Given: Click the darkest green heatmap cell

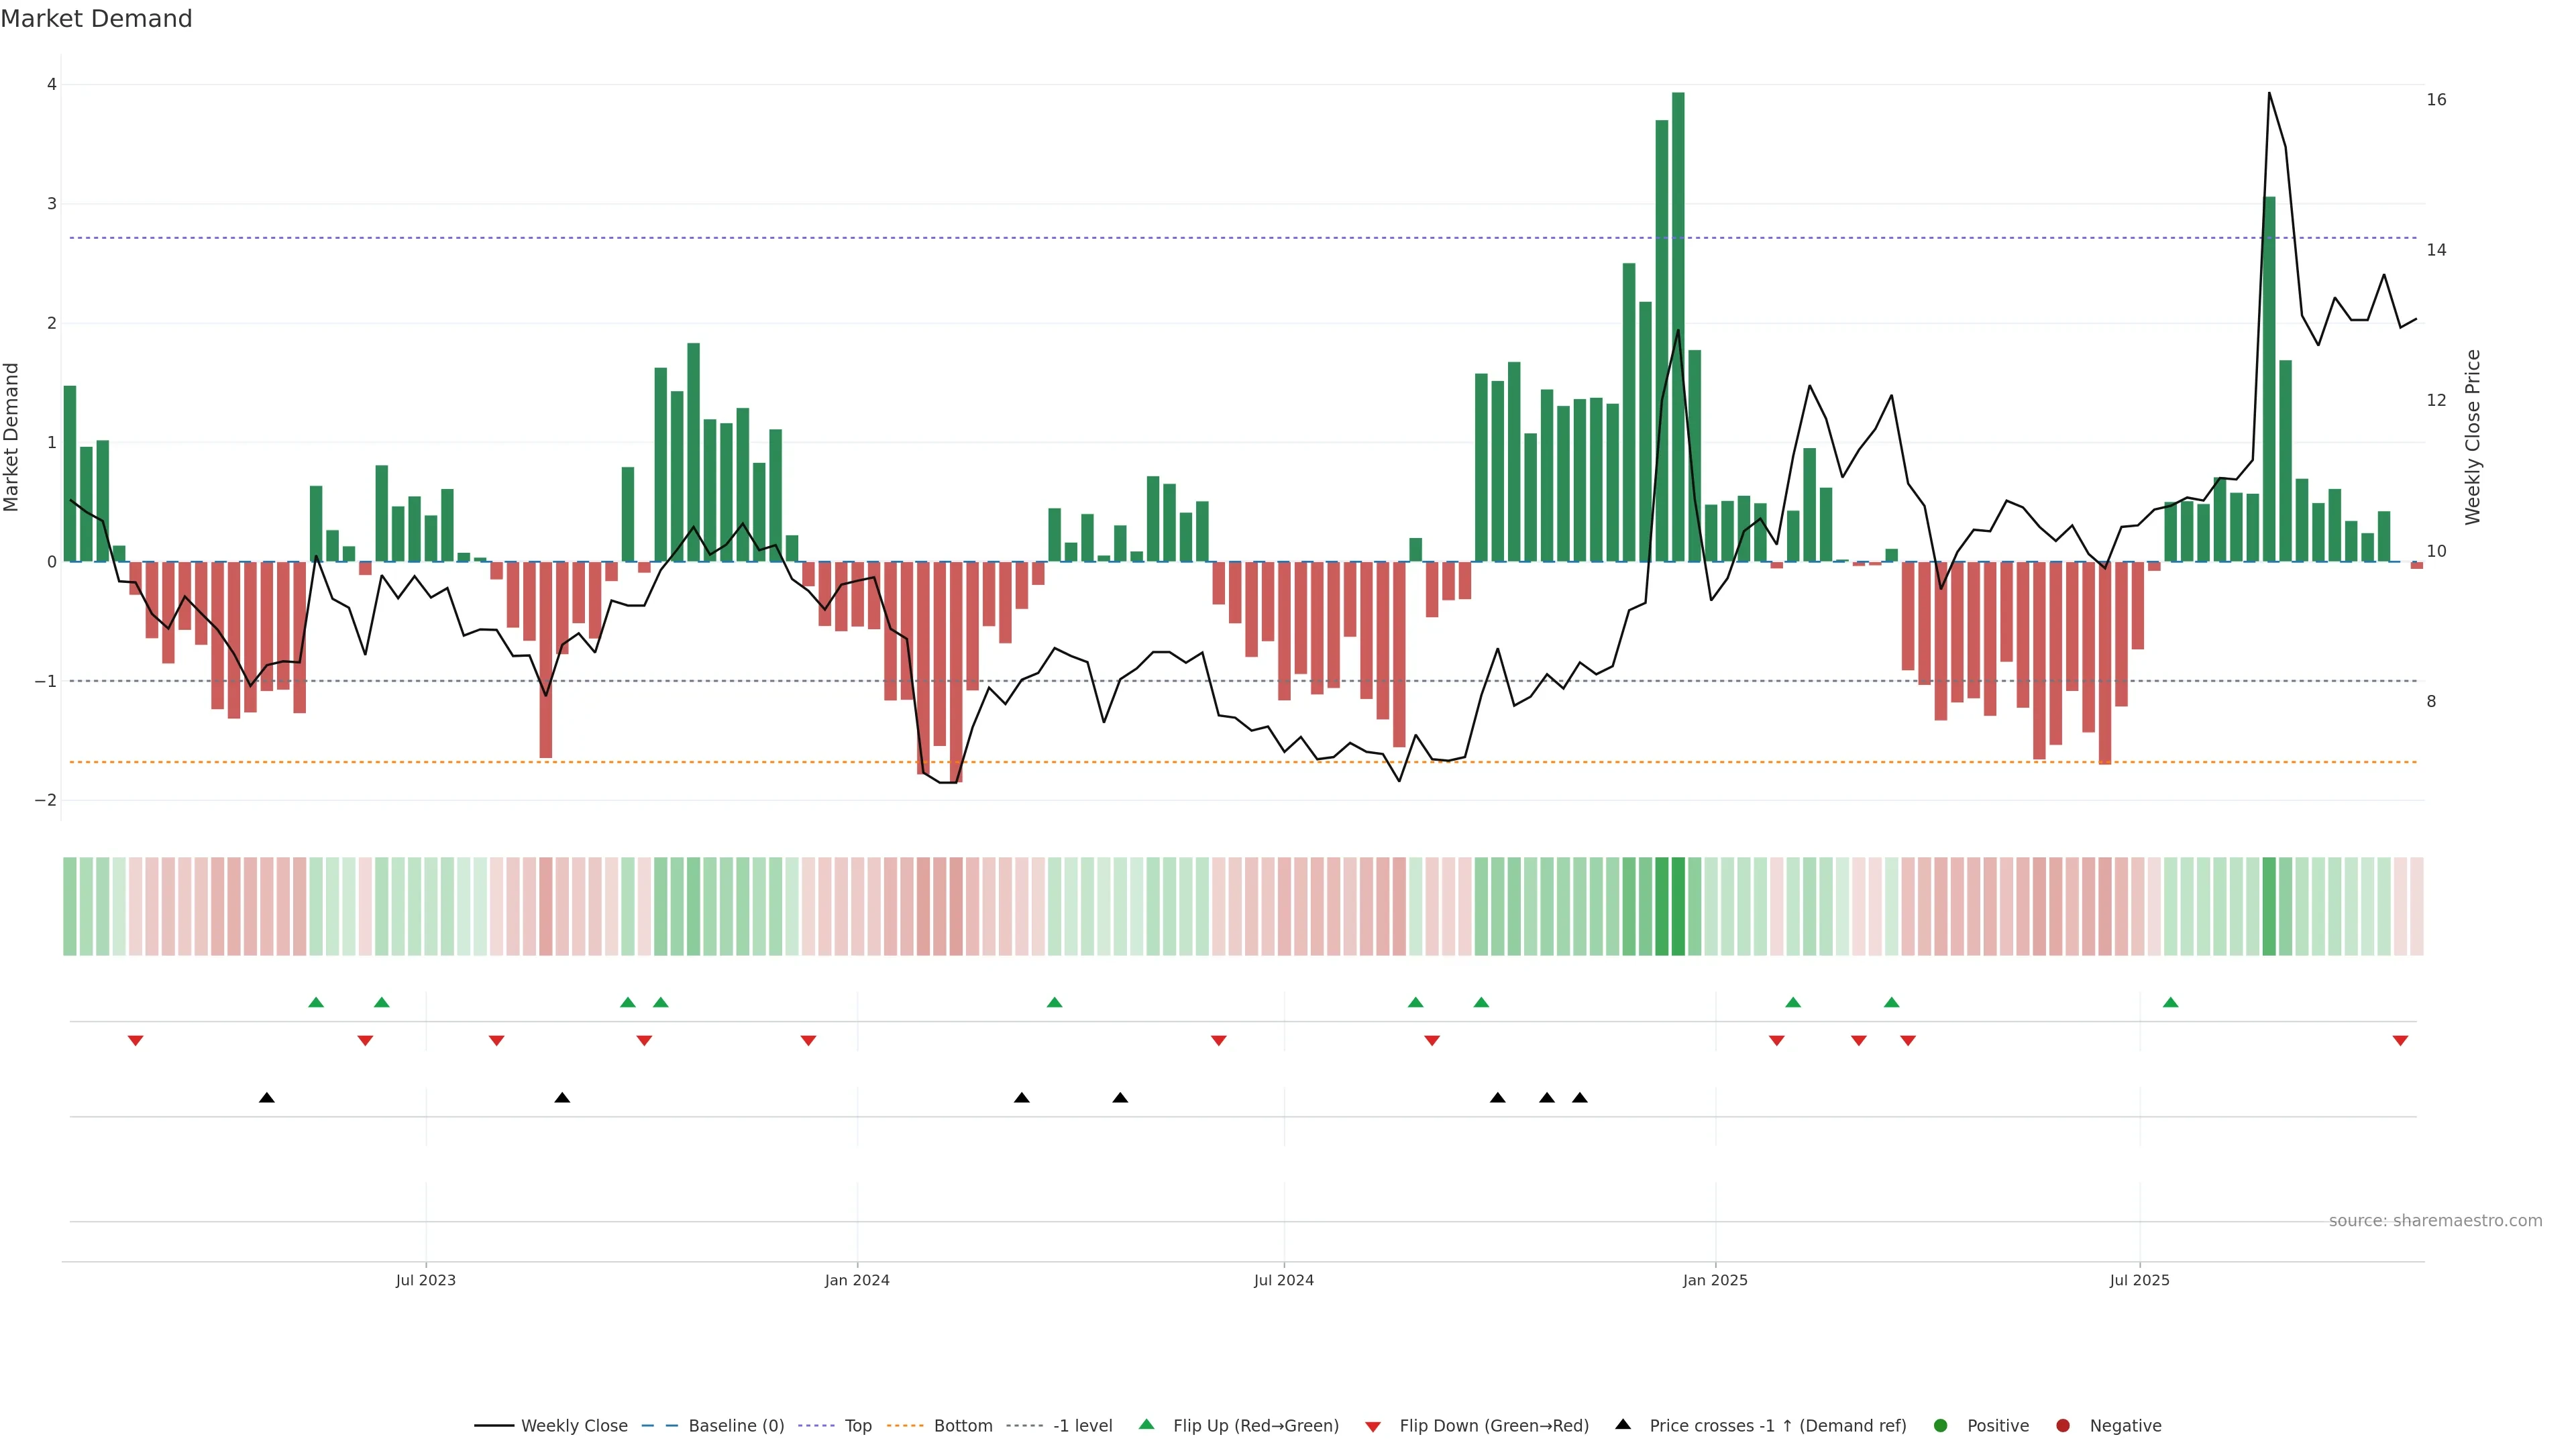Looking at the screenshot, I should (x=1678, y=906).
